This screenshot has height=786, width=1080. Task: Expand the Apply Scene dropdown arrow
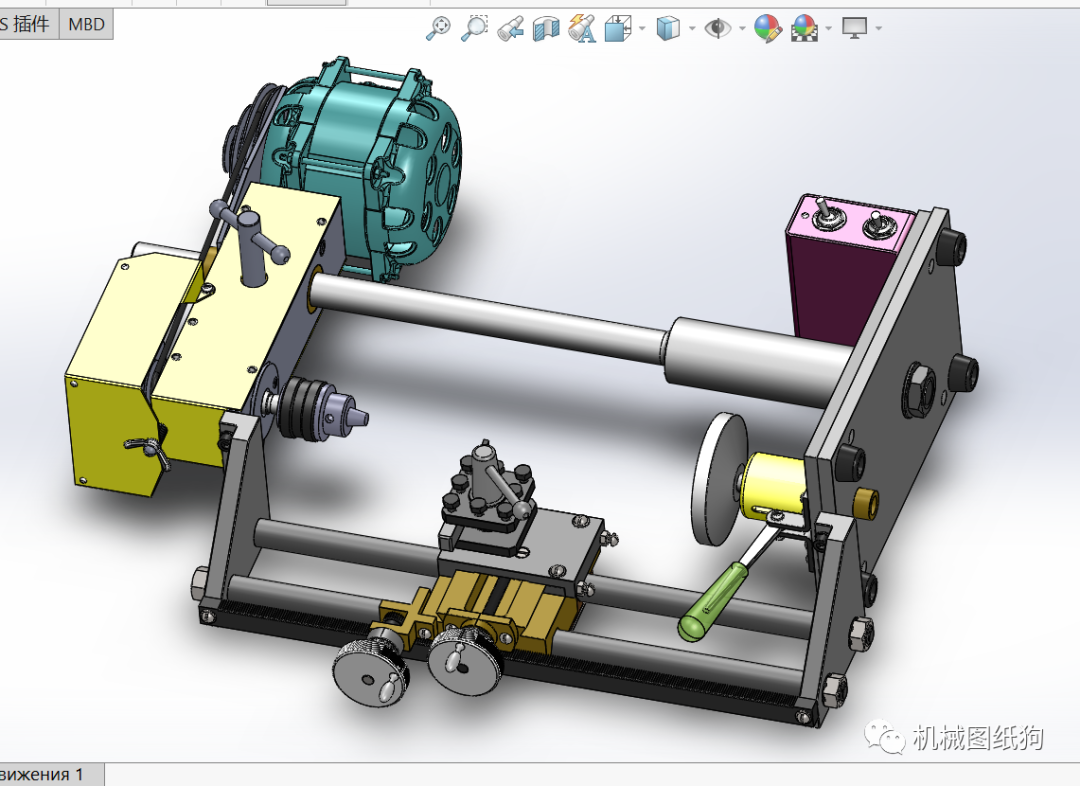[829, 28]
